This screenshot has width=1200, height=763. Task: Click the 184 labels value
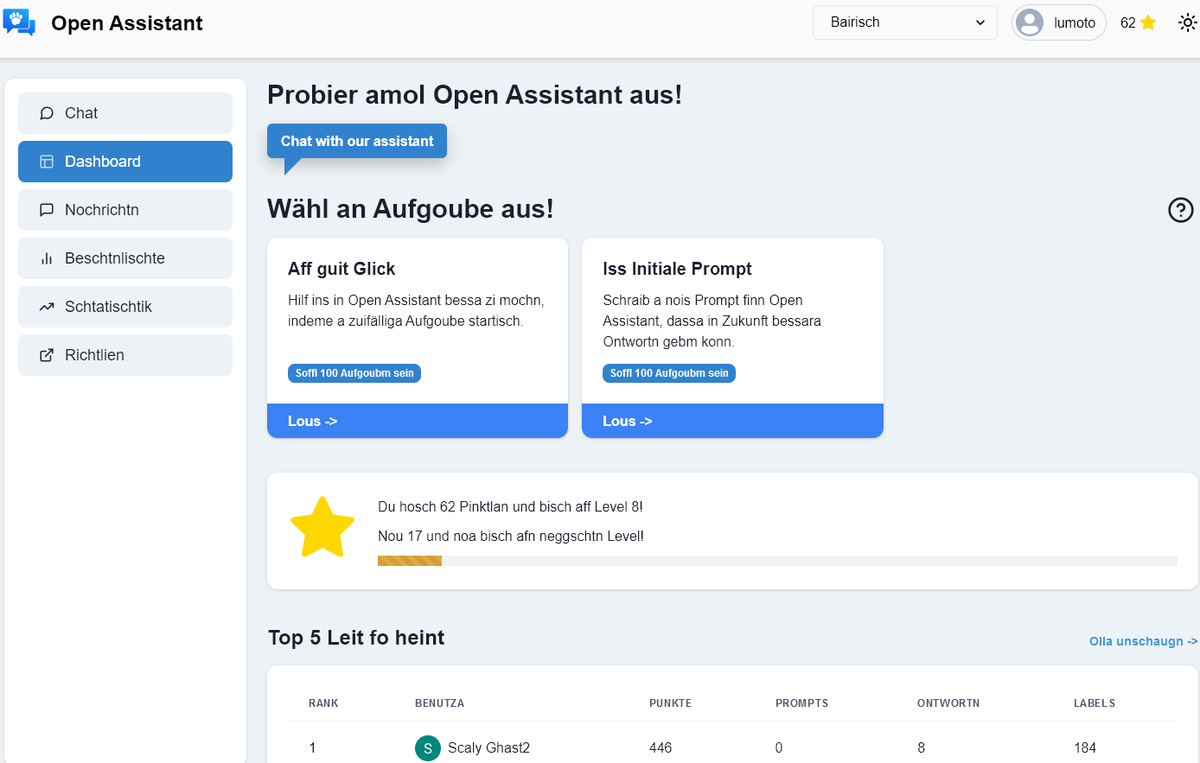[x=1085, y=748]
